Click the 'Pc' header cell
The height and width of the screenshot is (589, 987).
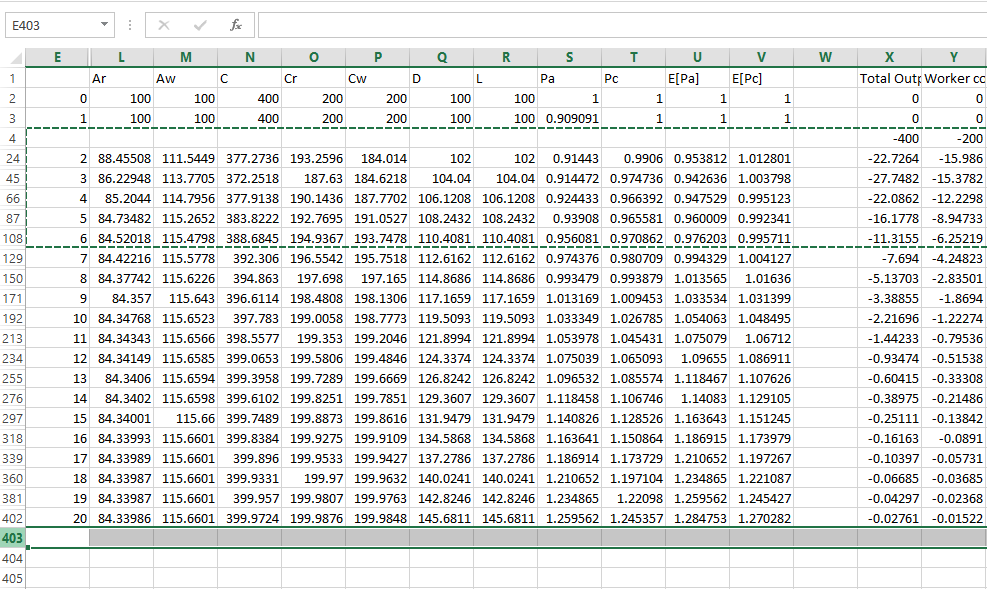(634, 79)
